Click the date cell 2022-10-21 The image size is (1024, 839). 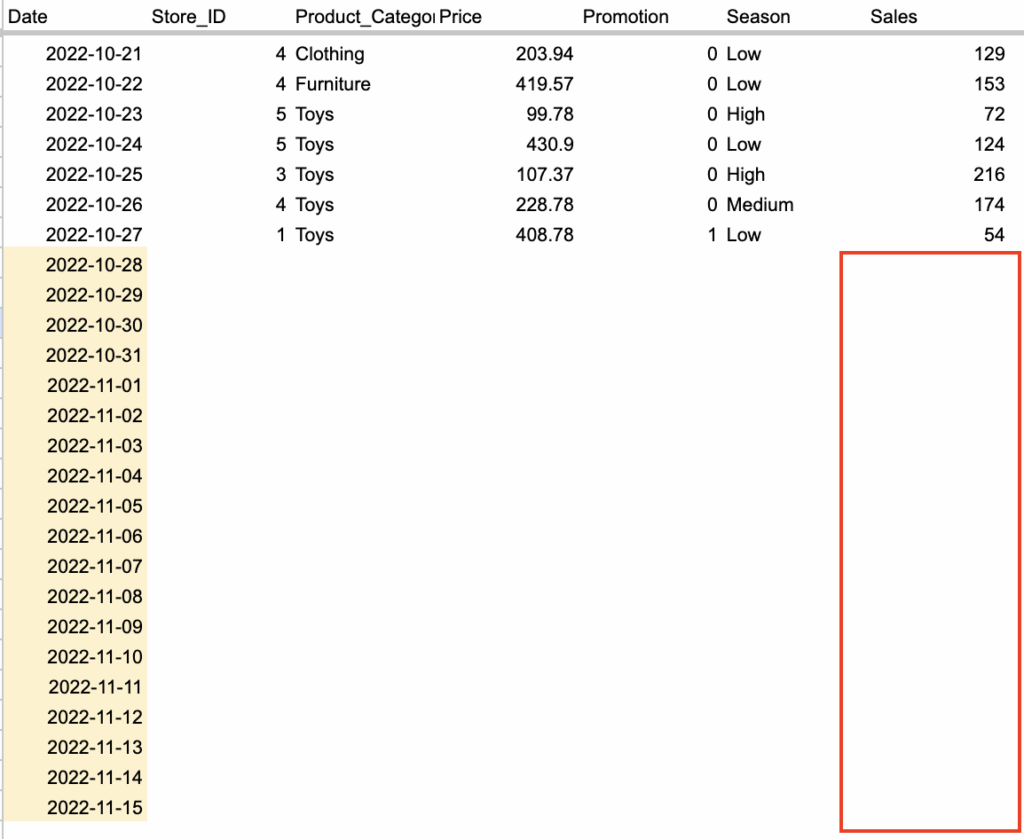coord(94,54)
